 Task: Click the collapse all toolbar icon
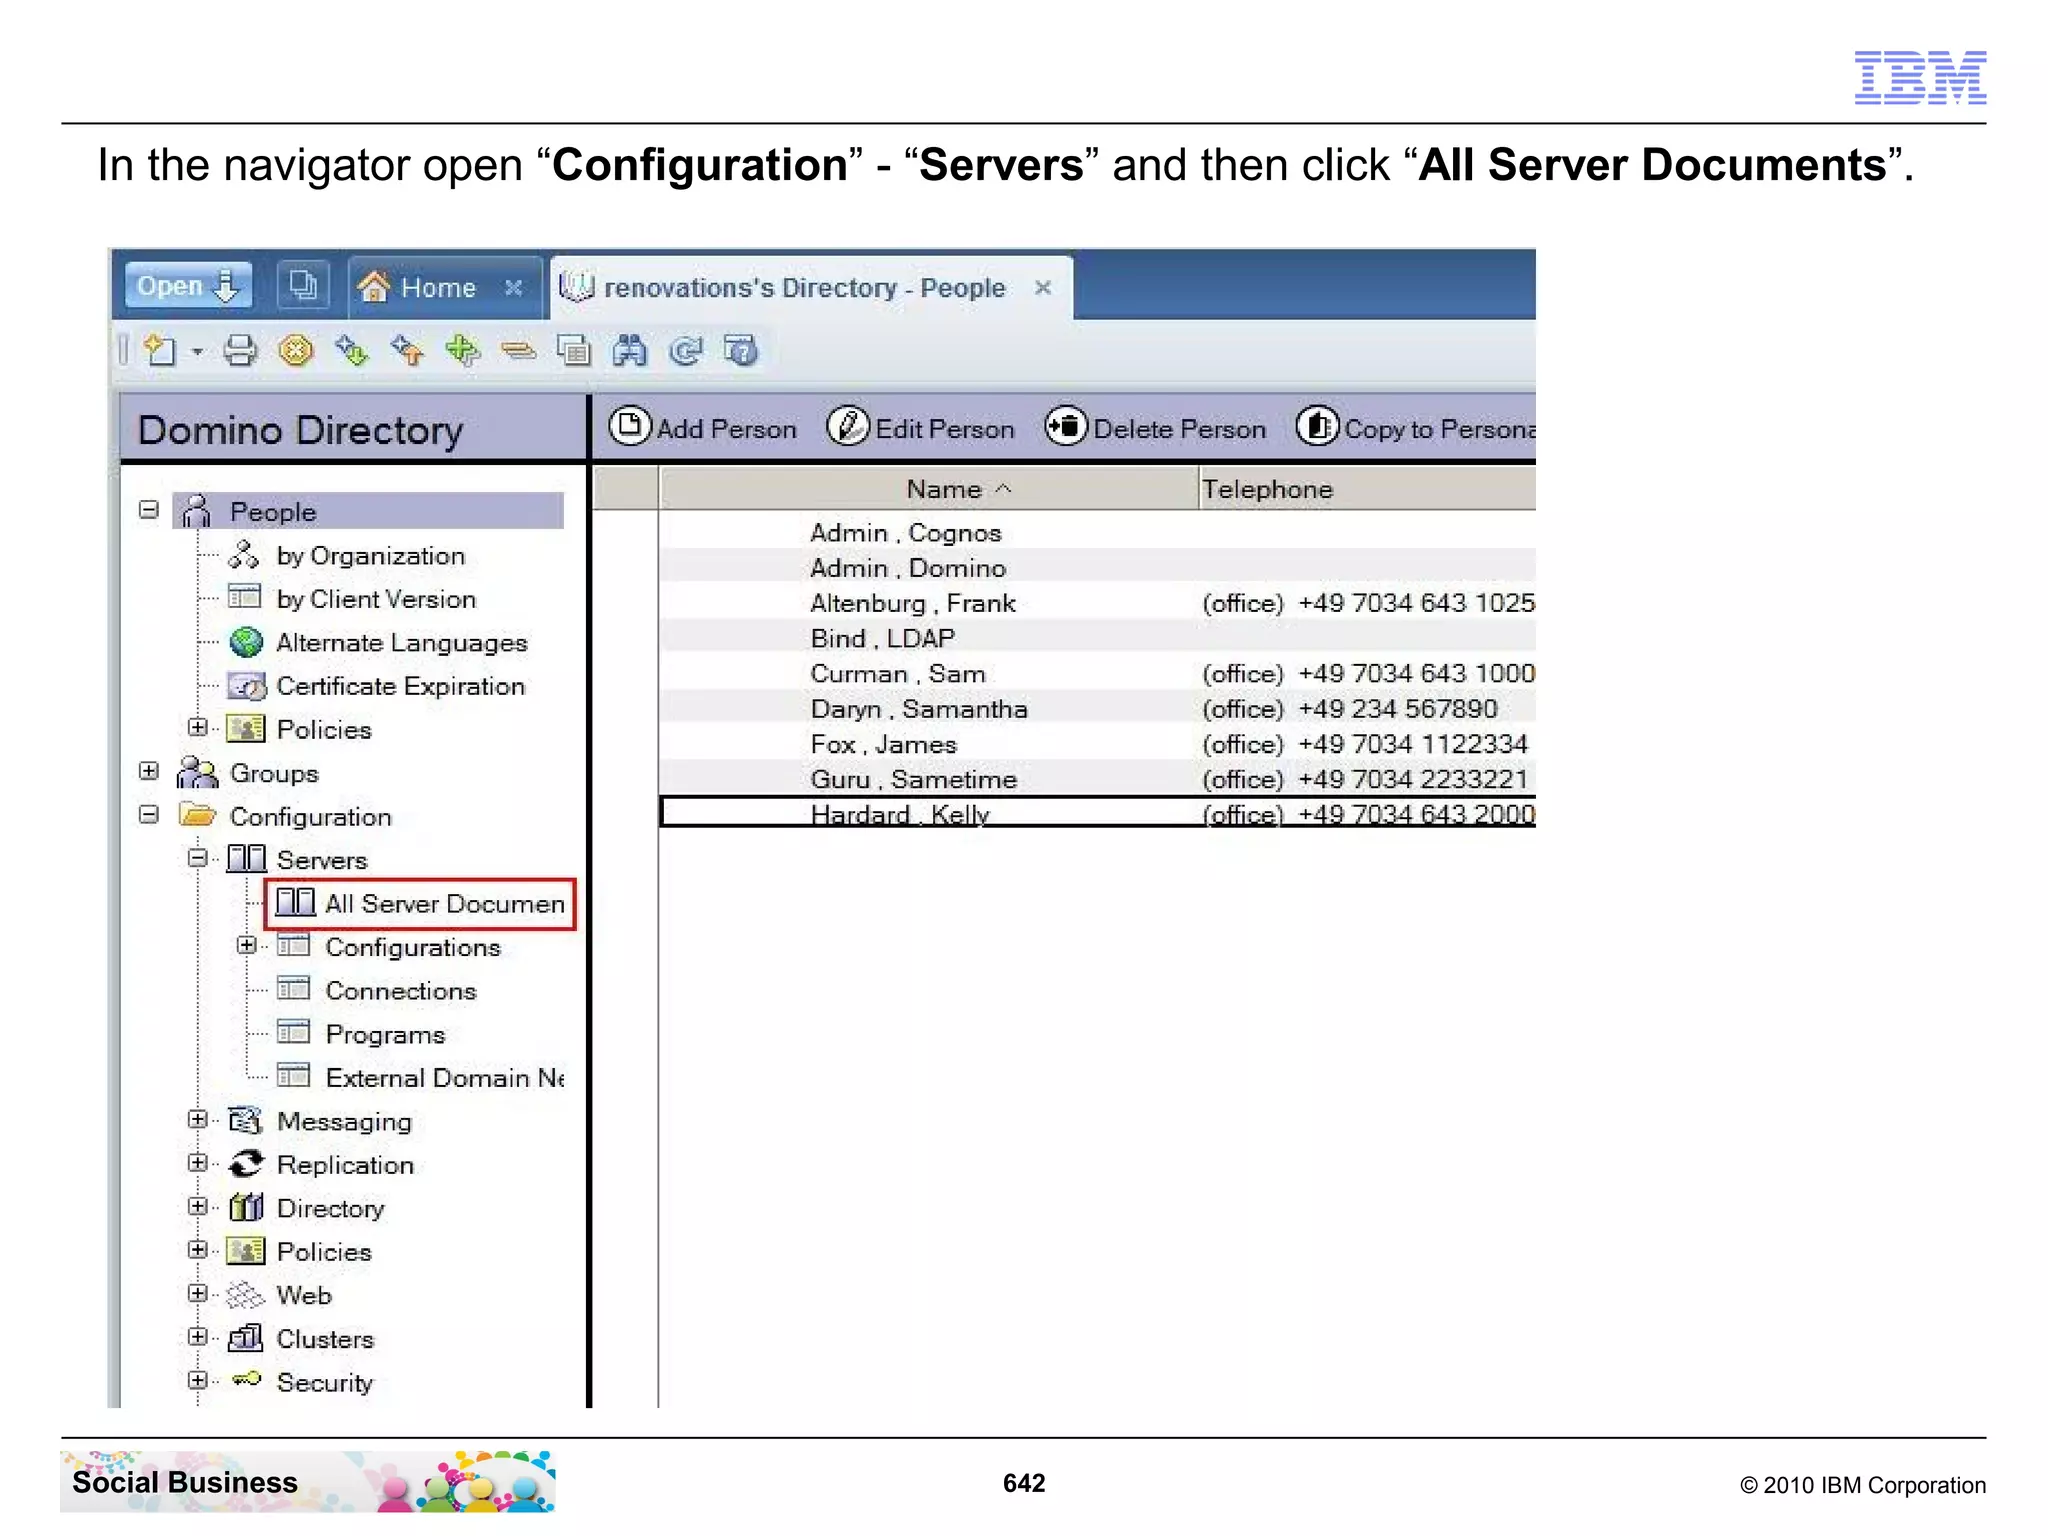[519, 350]
